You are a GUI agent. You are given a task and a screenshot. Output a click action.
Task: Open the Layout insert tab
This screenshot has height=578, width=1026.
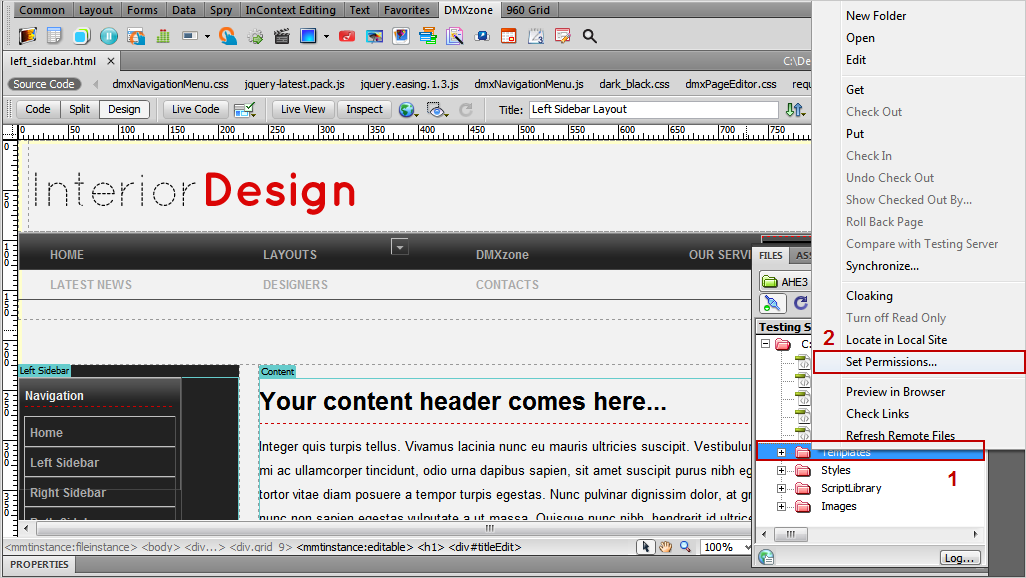click(x=96, y=10)
